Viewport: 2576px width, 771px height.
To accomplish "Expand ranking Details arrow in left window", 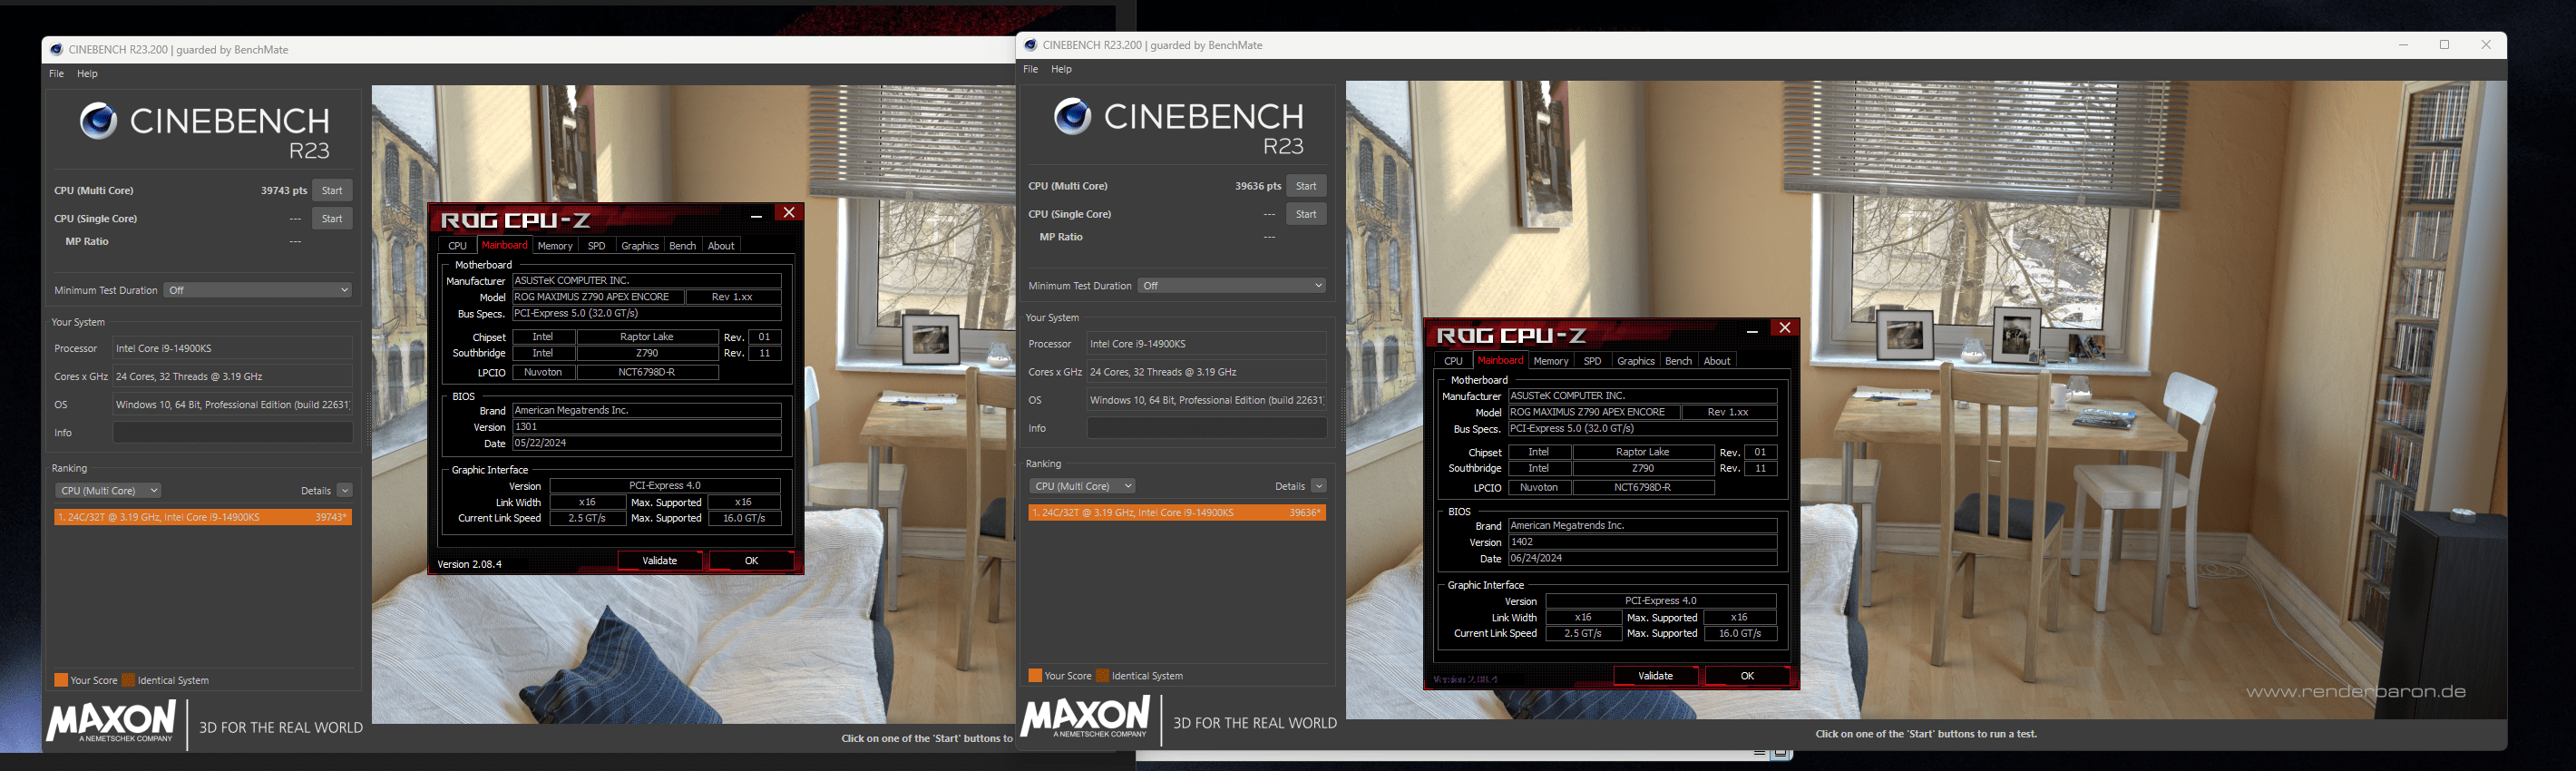I will coord(344,491).
